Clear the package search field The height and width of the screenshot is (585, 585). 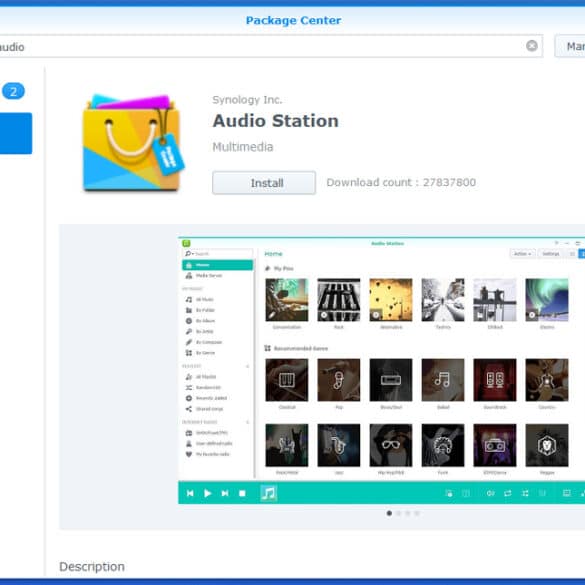[x=532, y=46]
